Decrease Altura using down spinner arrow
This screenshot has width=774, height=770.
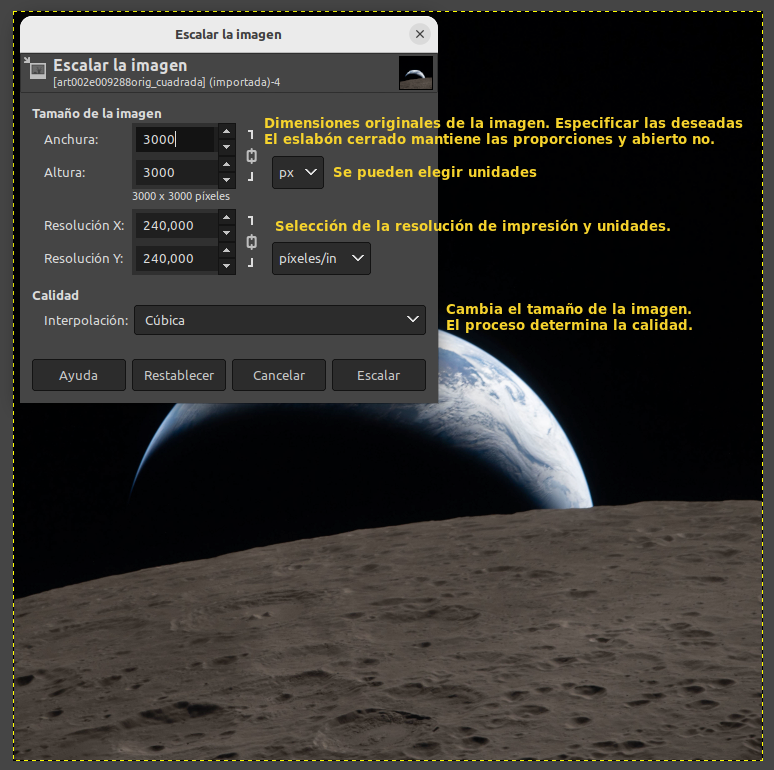pos(227,180)
